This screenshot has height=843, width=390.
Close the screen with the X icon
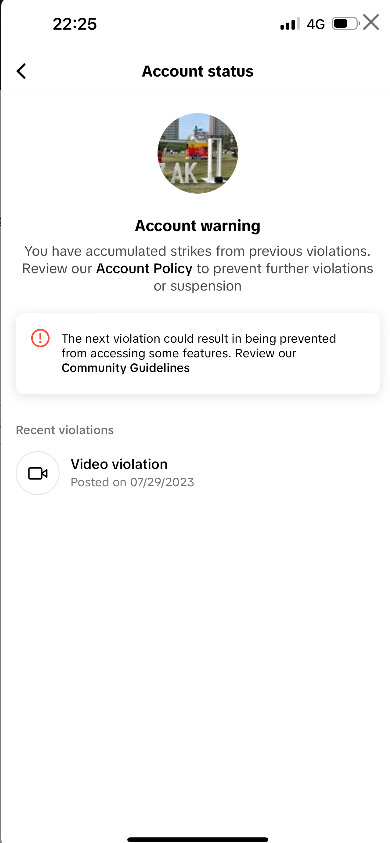[371, 22]
